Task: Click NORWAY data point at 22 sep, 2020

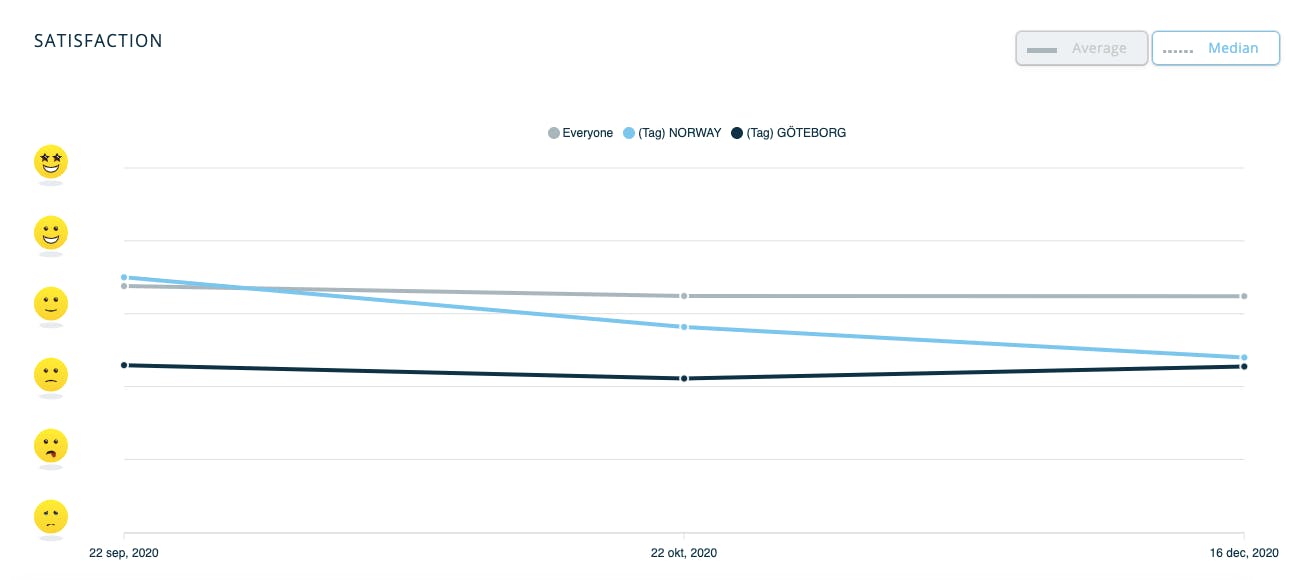Action: [x=124, y=277]
